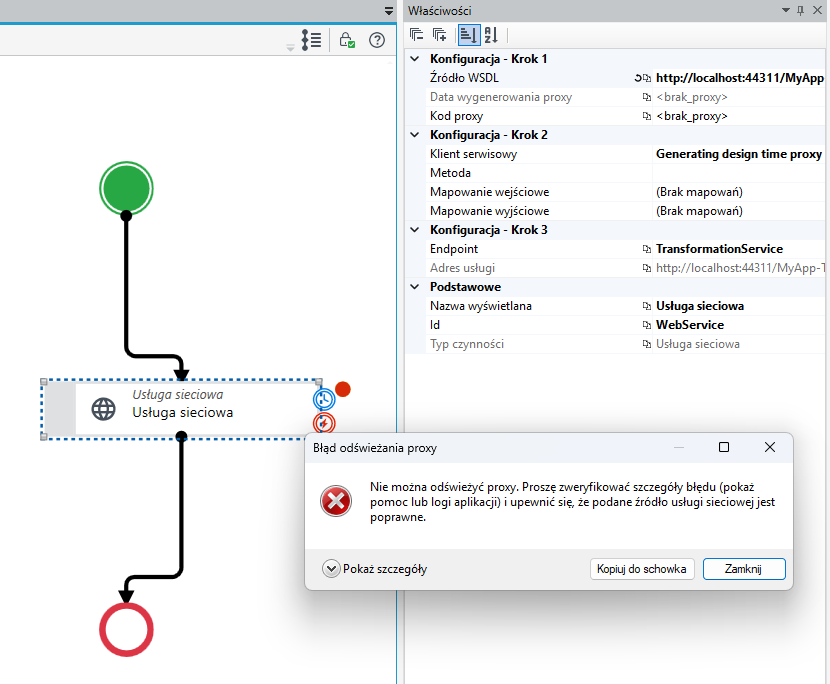
Task: Click the Mapowanie wejściowe '(Brak mapowań)' value
Action: click(x=699, y=192)
